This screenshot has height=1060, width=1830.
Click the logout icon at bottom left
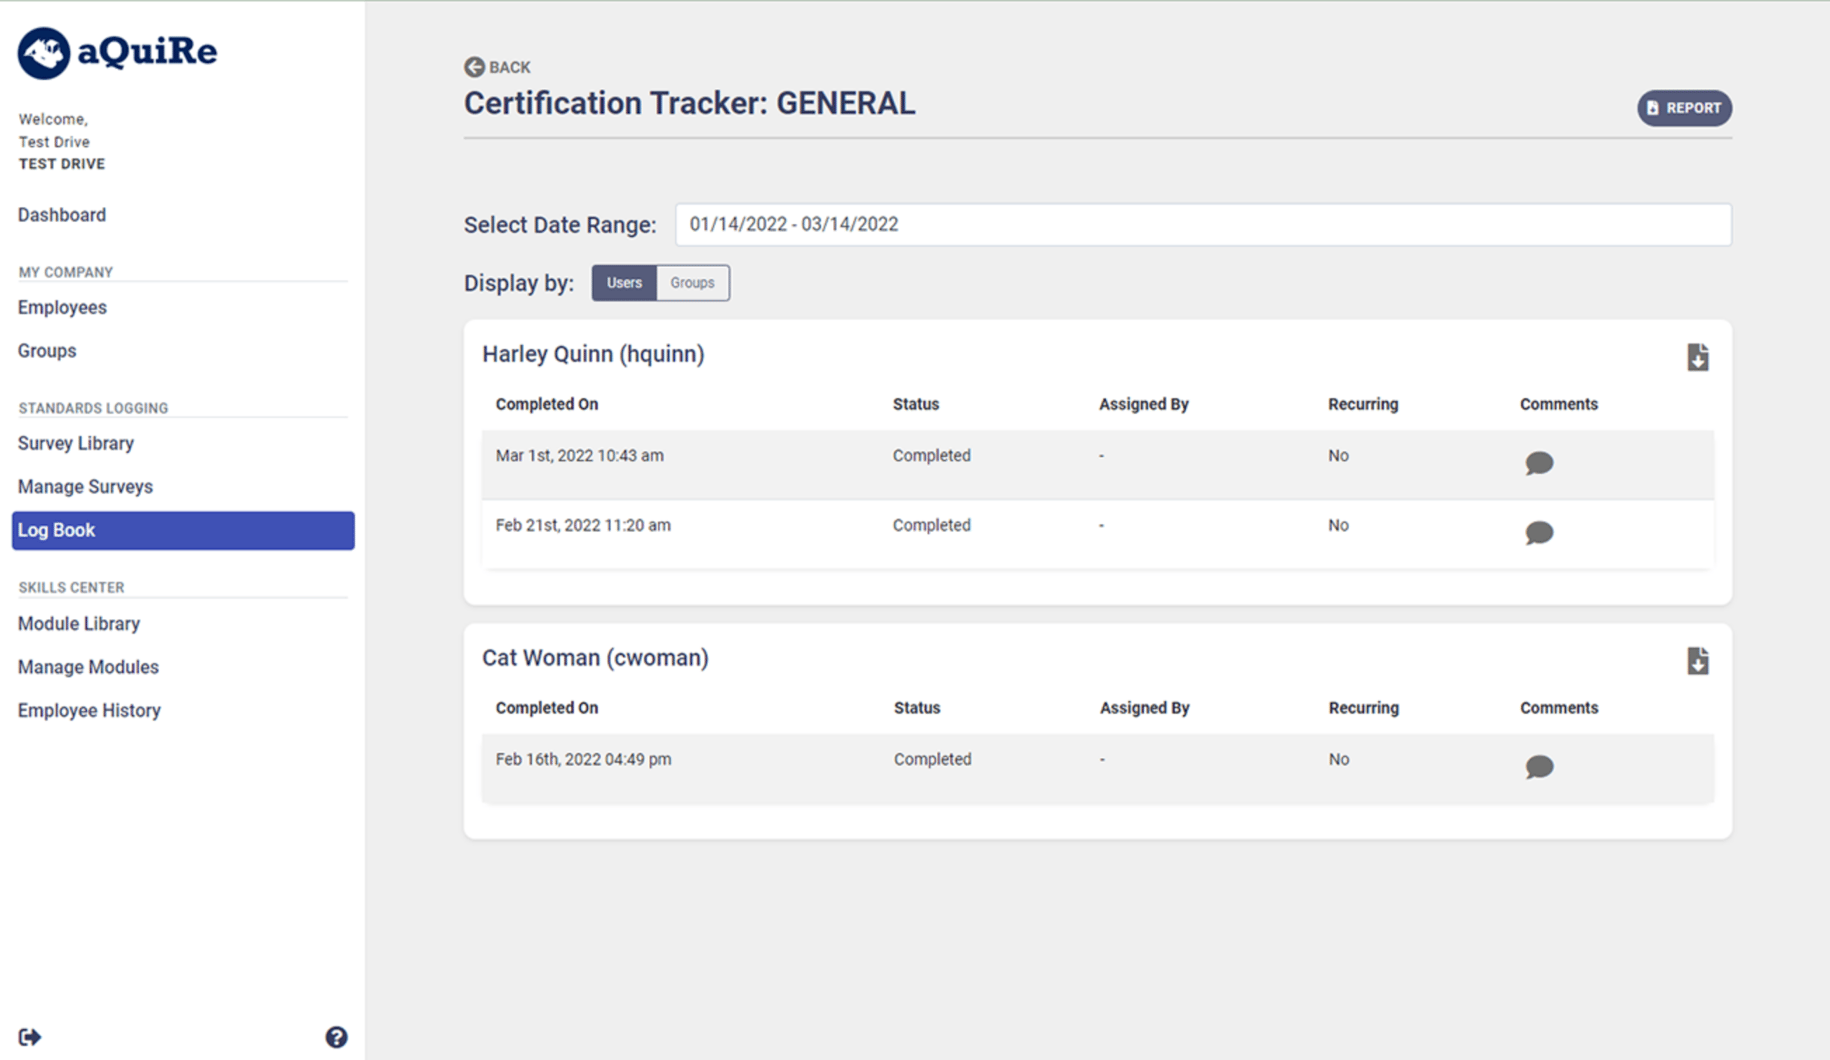pos(30,1037)
